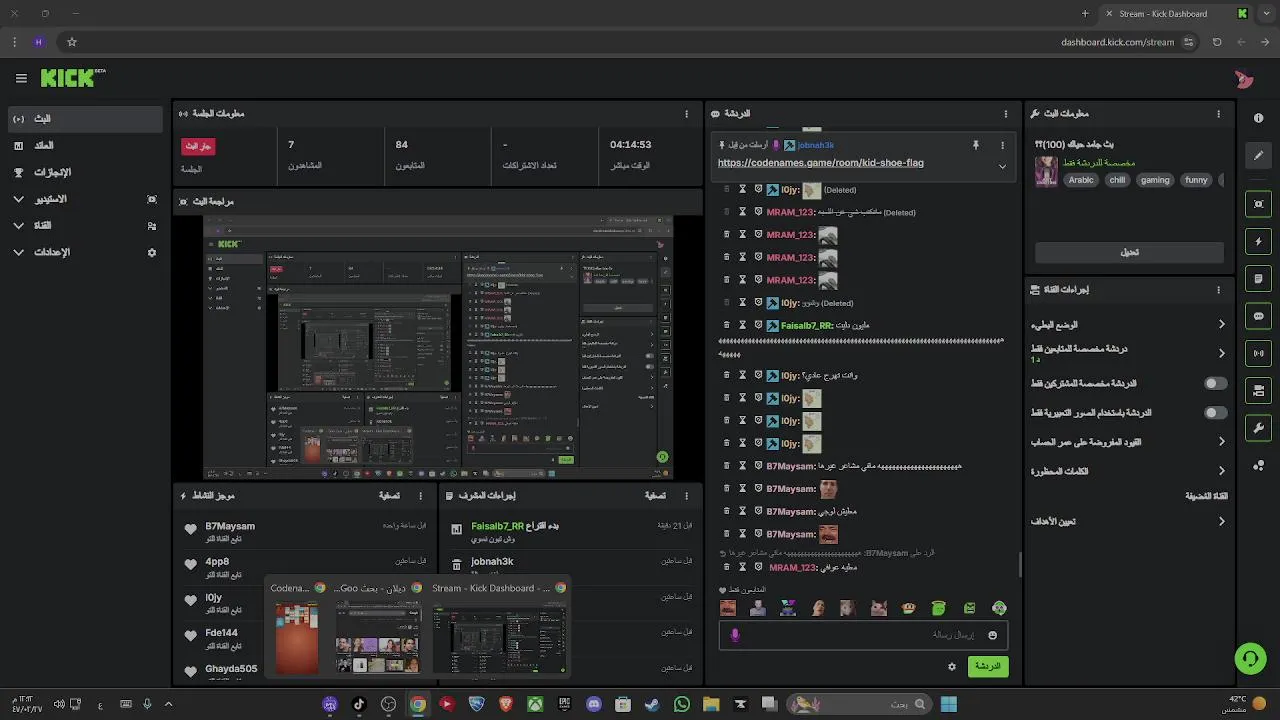Click the pencil edit icon in right rail
This screenshot has height=720, width=1280.
pos(1258,155)
